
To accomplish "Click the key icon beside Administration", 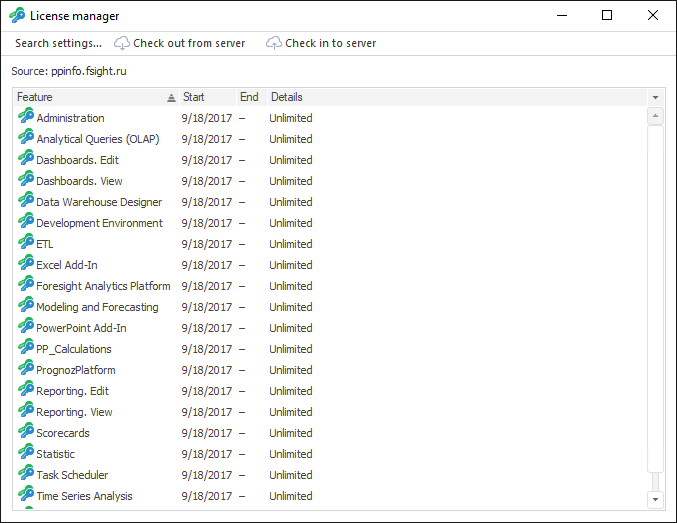I will tap(26, 117).
